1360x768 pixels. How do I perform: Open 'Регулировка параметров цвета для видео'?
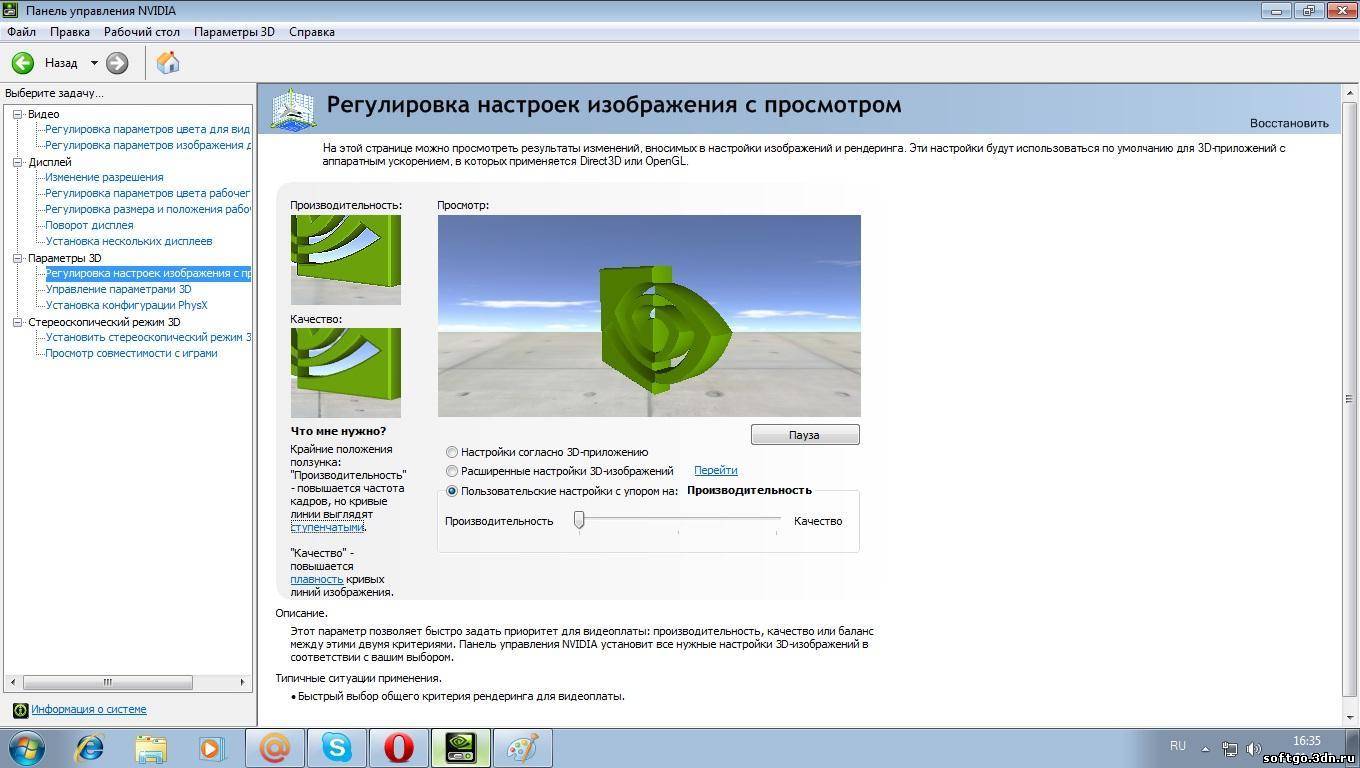click(x=148, y=130)
